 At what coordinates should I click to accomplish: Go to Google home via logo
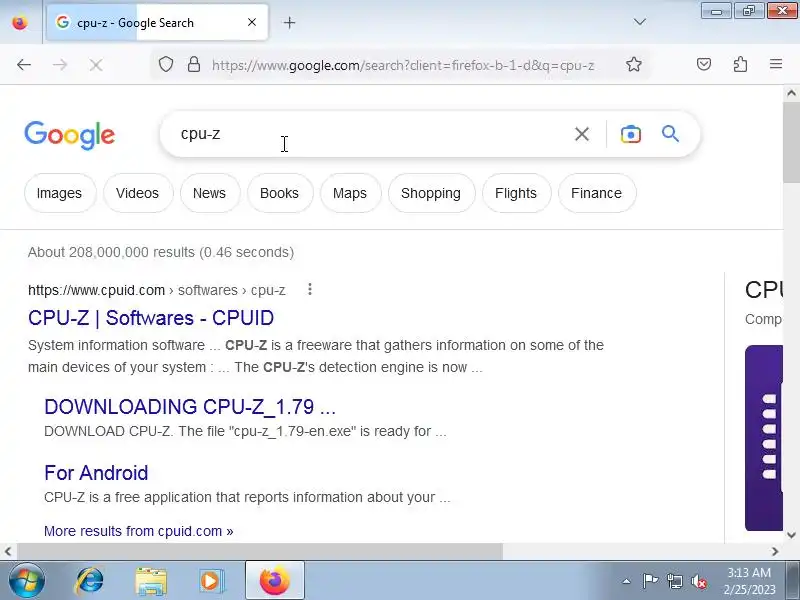[x=69, y=135]
